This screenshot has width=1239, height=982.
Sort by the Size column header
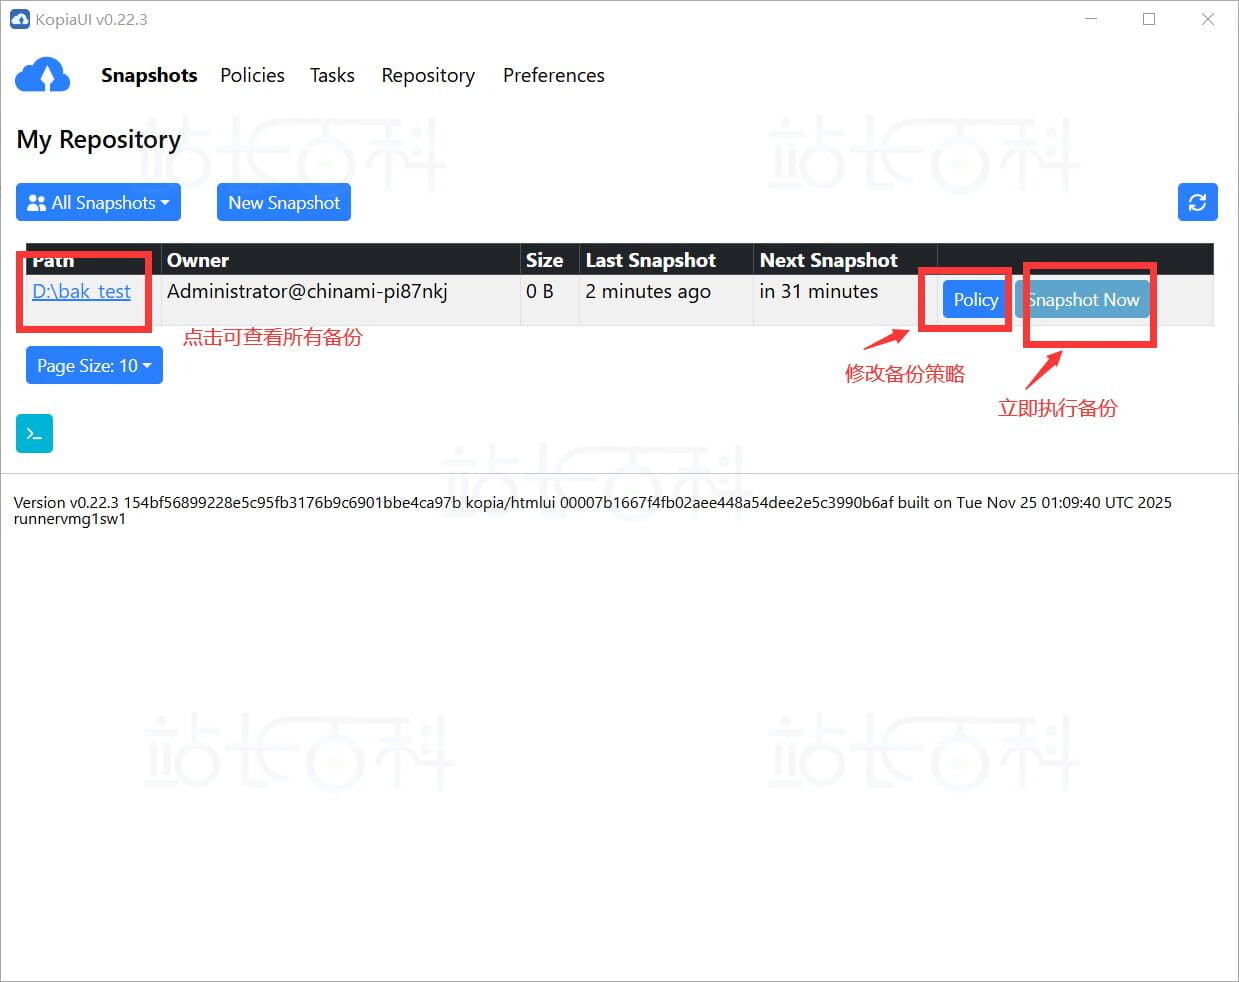pyautogui.click(x=544, y=260)
